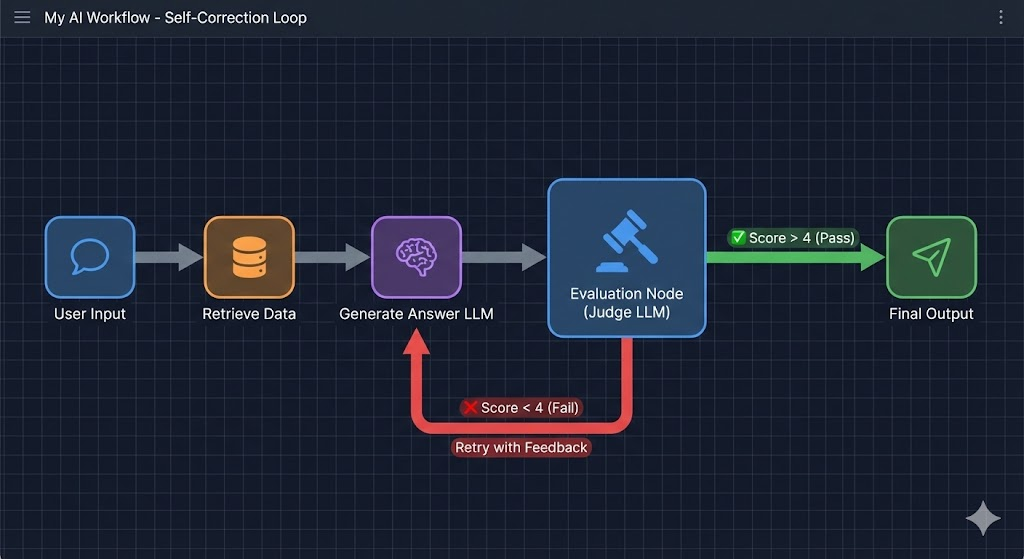The width and height of the screenshot is (1024, 559).
Task: Click the 'Generate Answer LLM' text label
Action: (x=416, y=314)
